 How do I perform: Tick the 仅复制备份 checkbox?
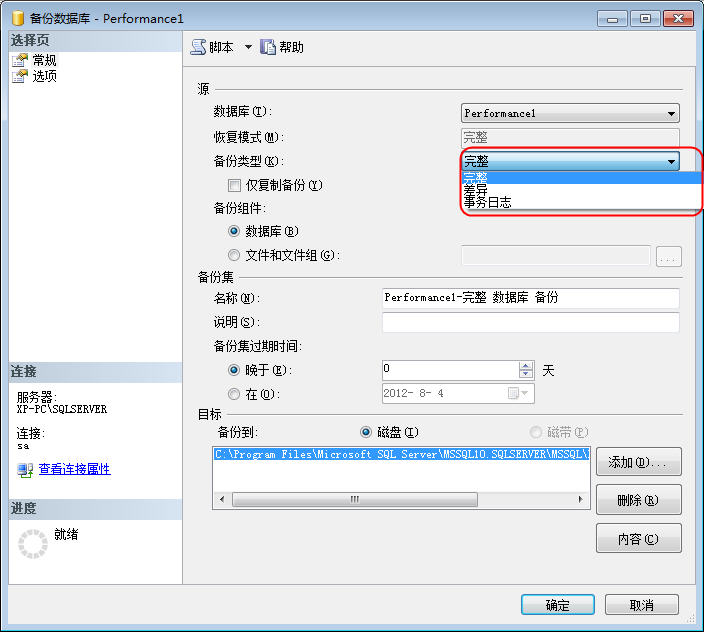234,185
